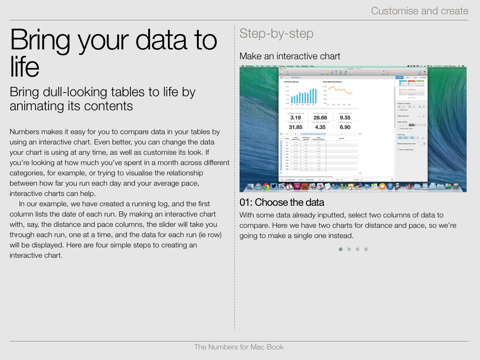Click the 'Step-by-step' heading
480x360 pixels.
pos(276,34)
